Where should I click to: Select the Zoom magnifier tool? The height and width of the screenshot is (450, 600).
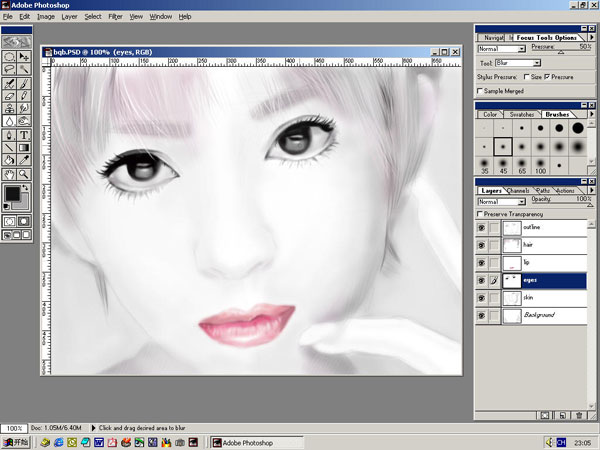tap(24, 174)
